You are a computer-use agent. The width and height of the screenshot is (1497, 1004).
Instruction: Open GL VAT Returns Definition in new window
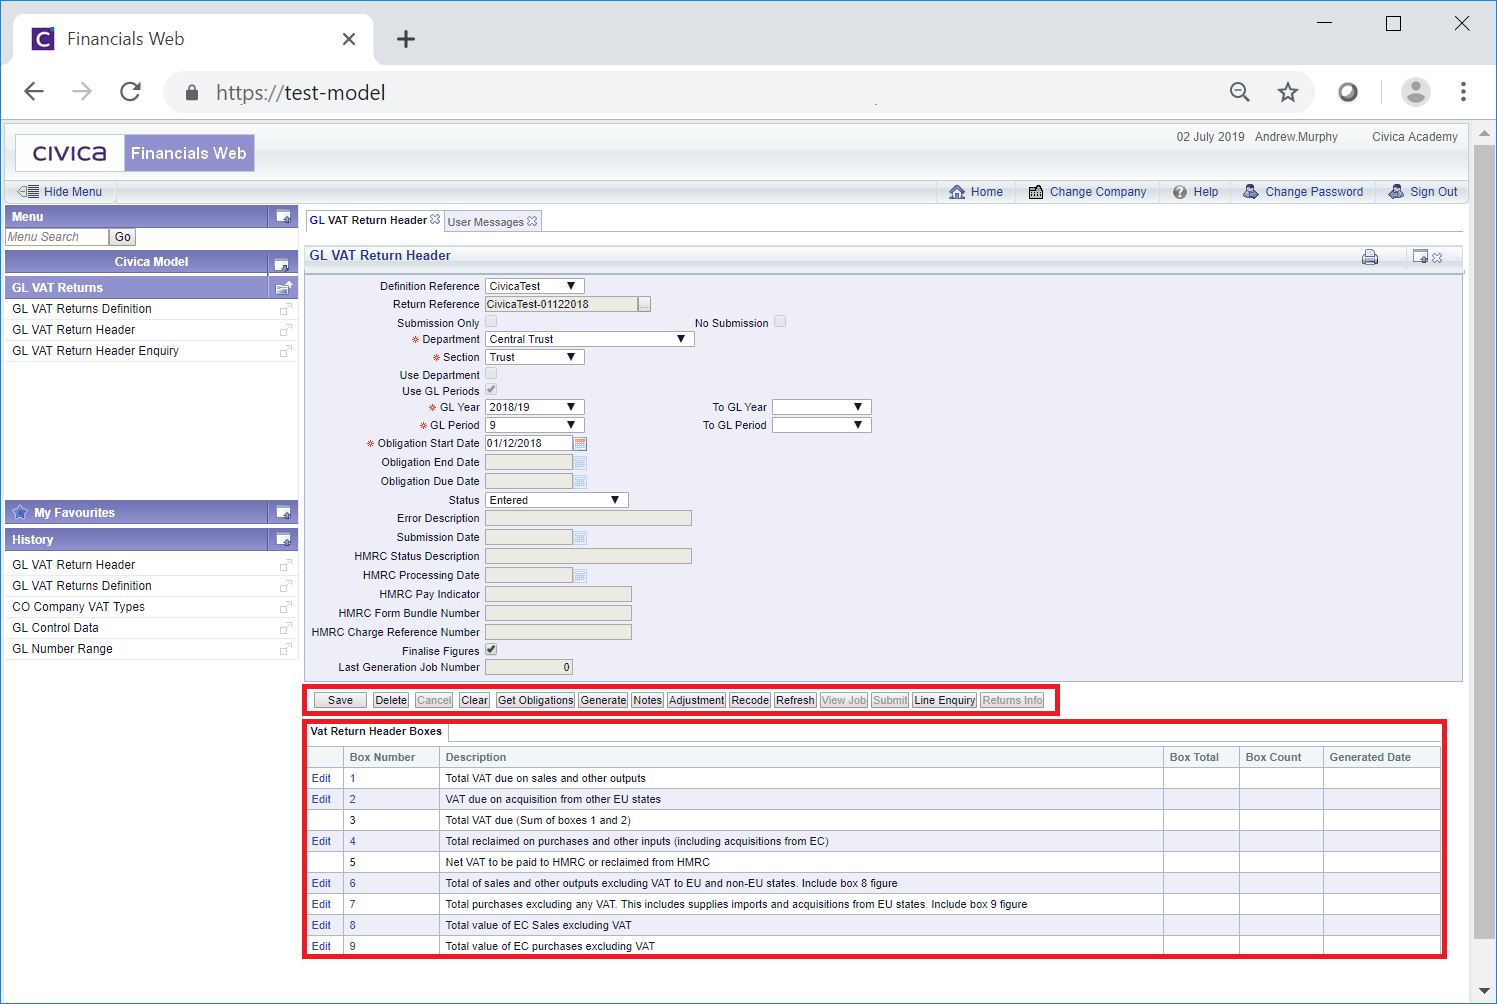coord(286,309)
